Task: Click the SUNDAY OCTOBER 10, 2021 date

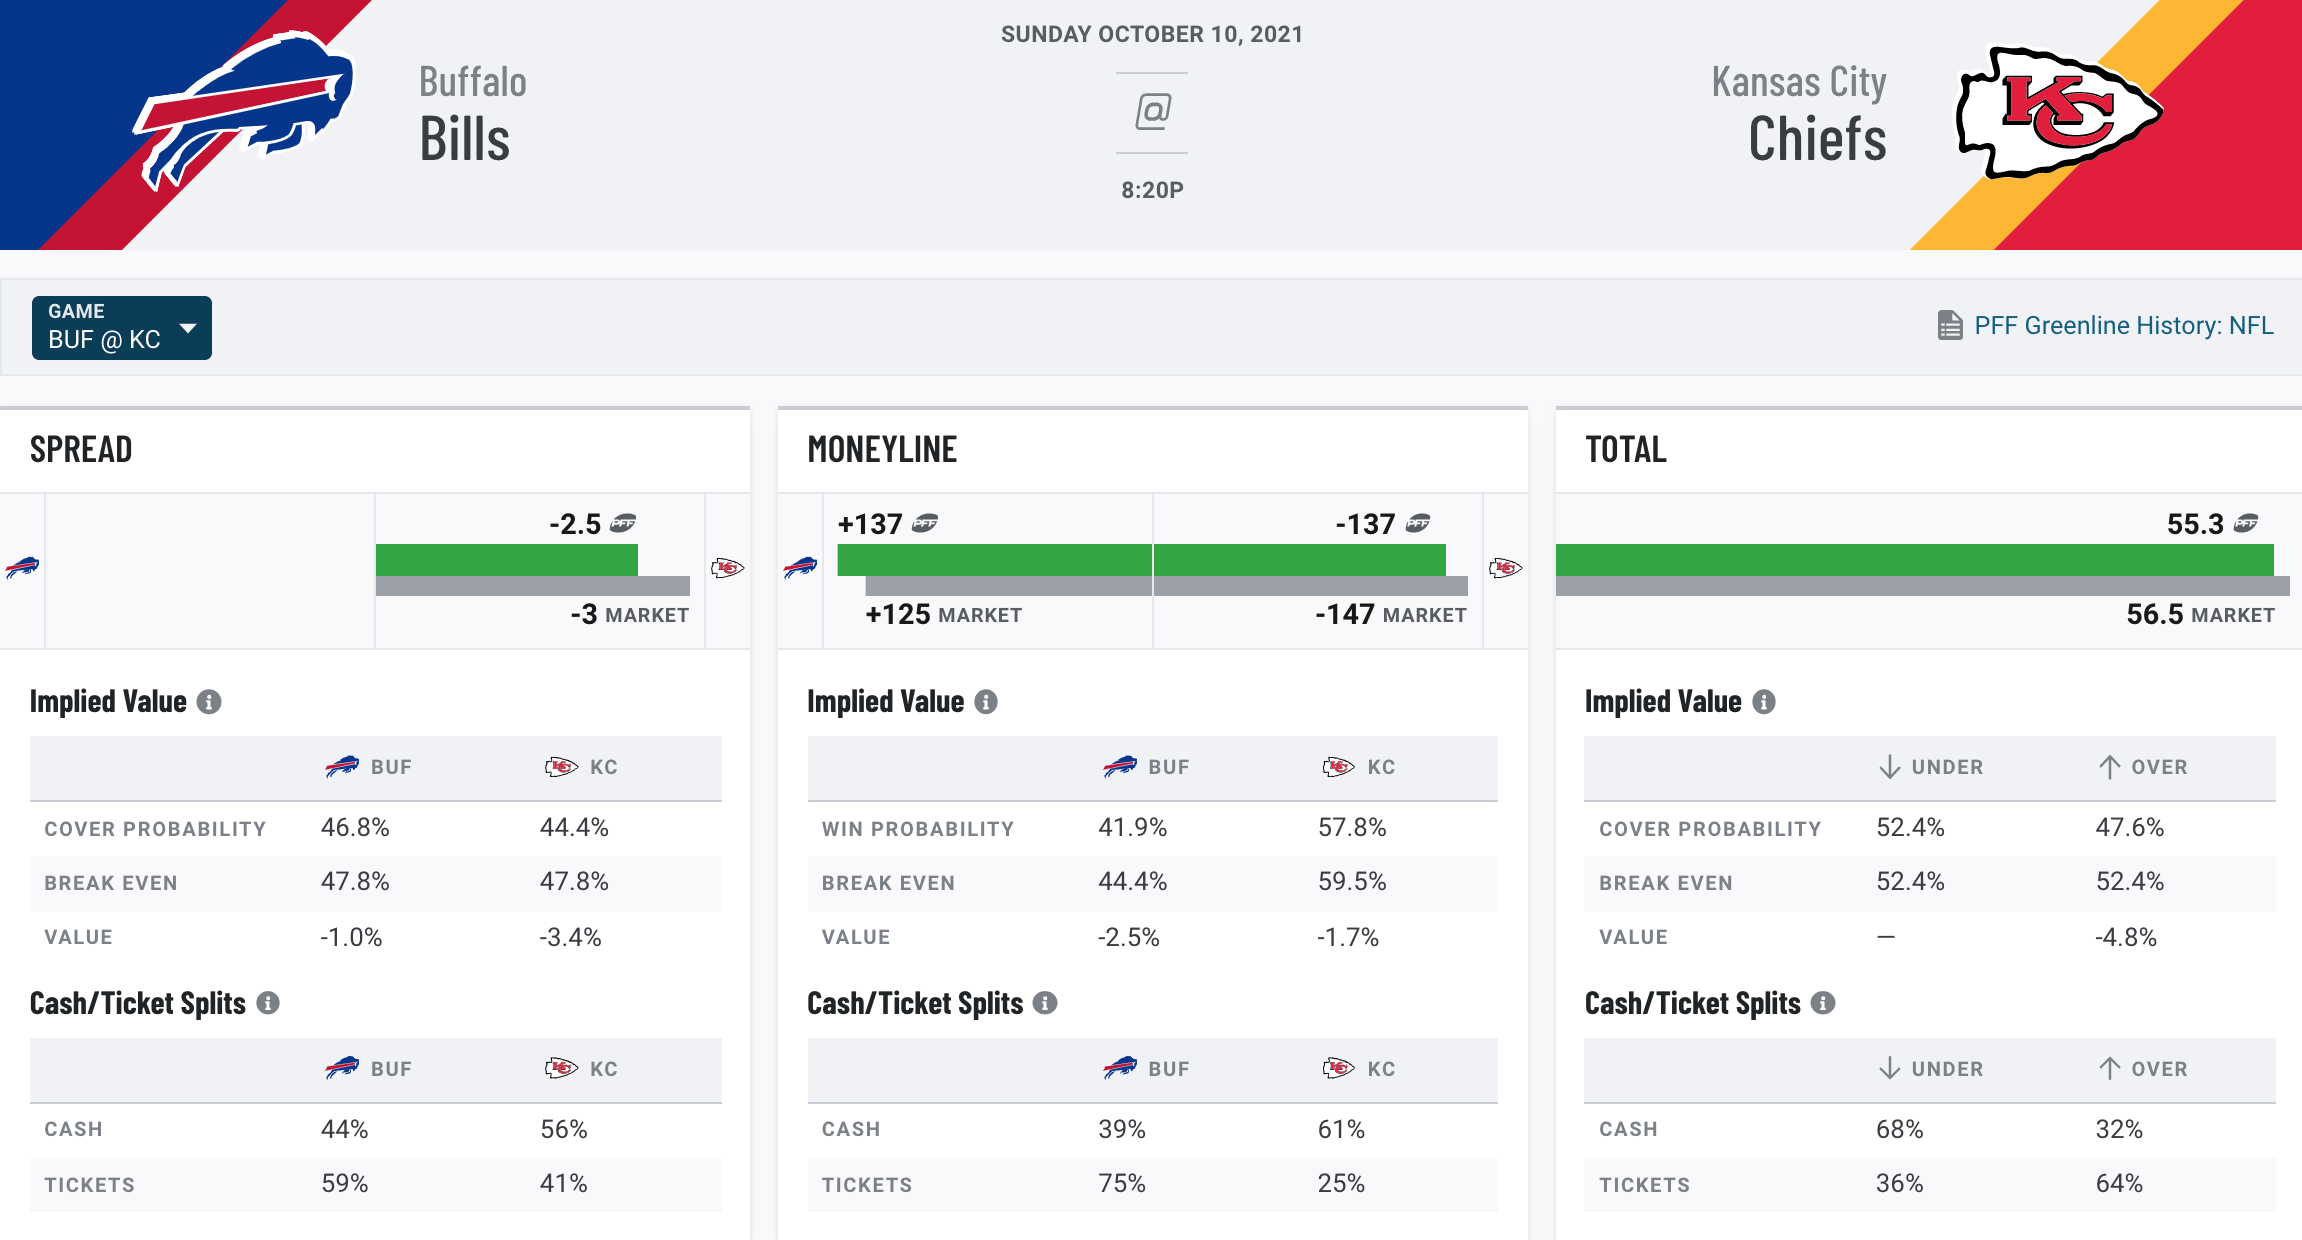Action: (x=1152, y=34)
